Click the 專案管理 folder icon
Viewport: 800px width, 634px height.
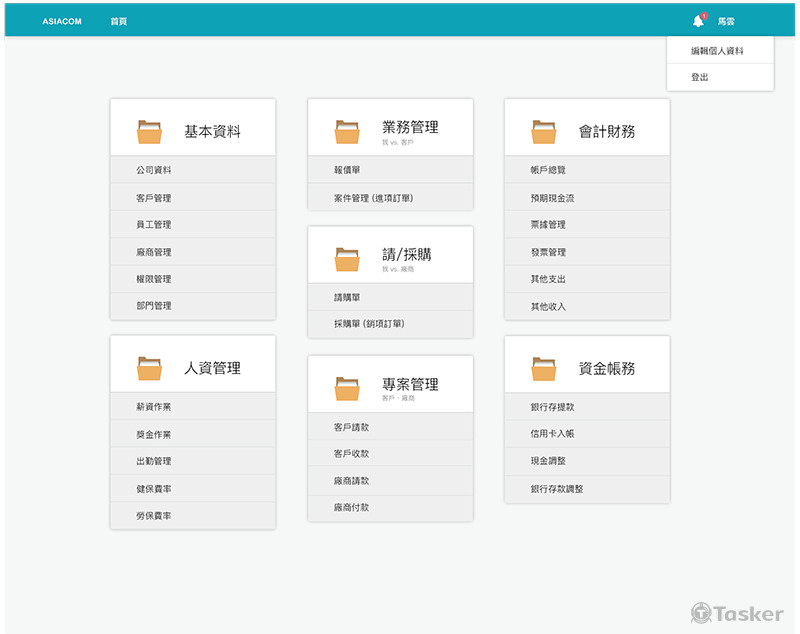pyautogui.click(x=347, y=388)
